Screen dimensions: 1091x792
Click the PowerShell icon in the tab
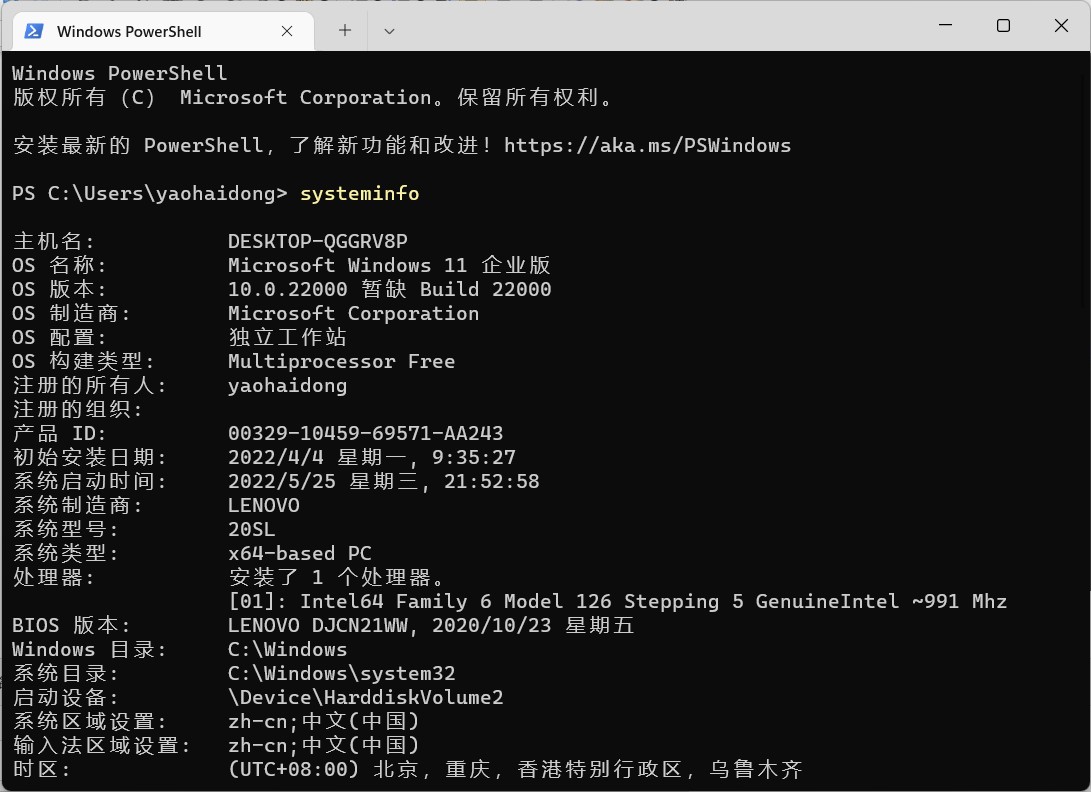point(34,31)
